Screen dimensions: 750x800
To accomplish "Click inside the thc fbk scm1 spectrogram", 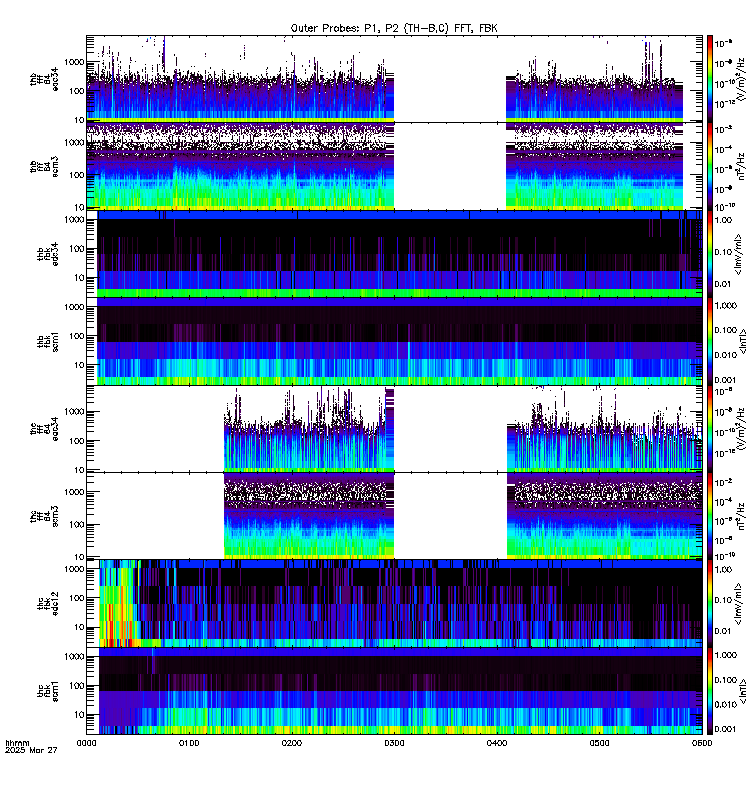I will tap(394, 691).
